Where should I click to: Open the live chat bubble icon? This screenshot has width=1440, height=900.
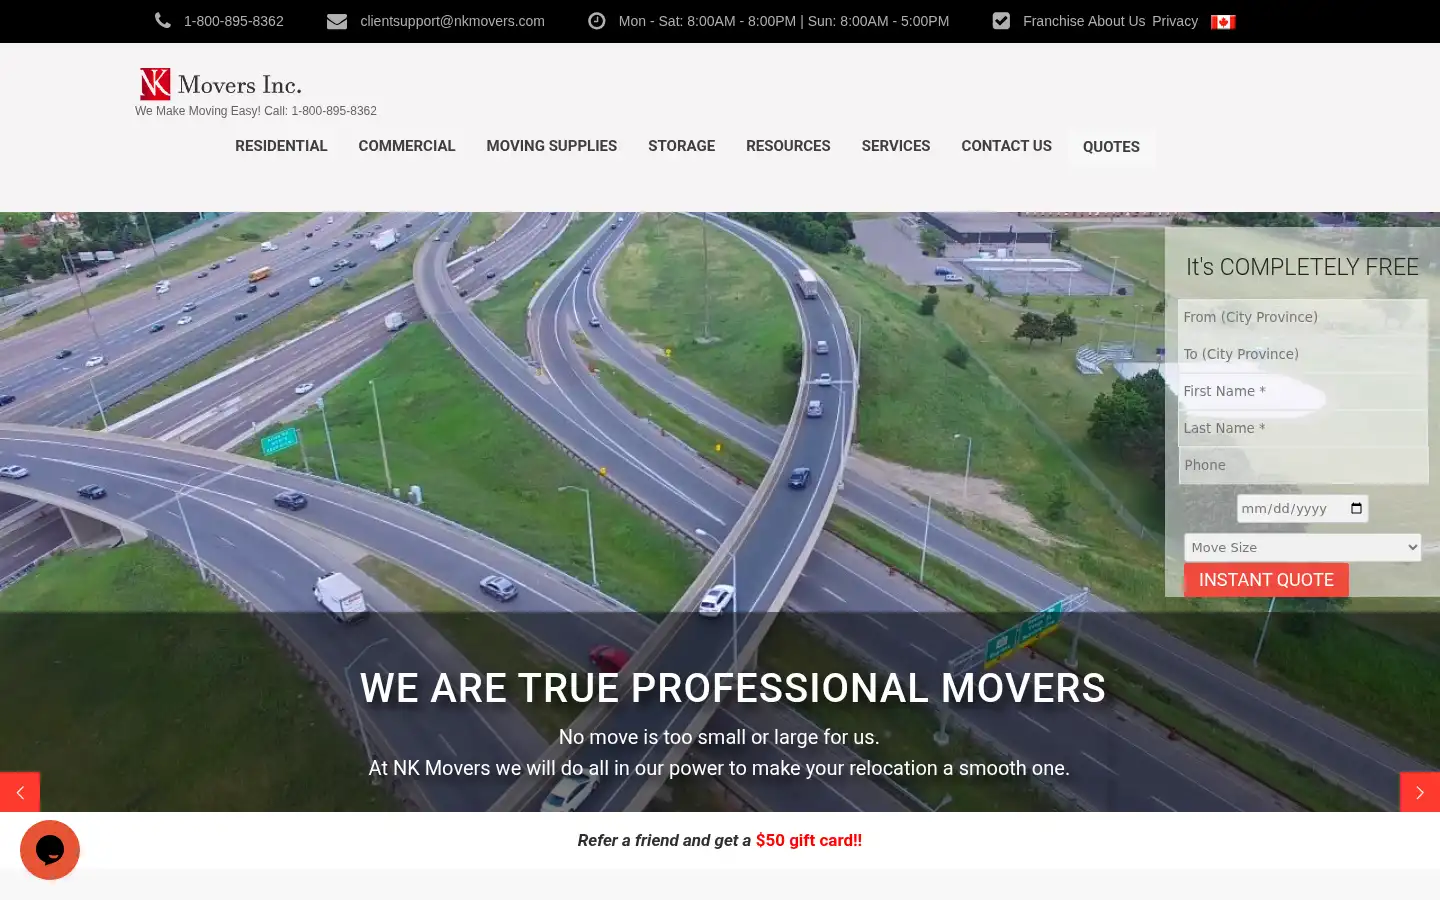pyautogui.click(x=50, y=850)
